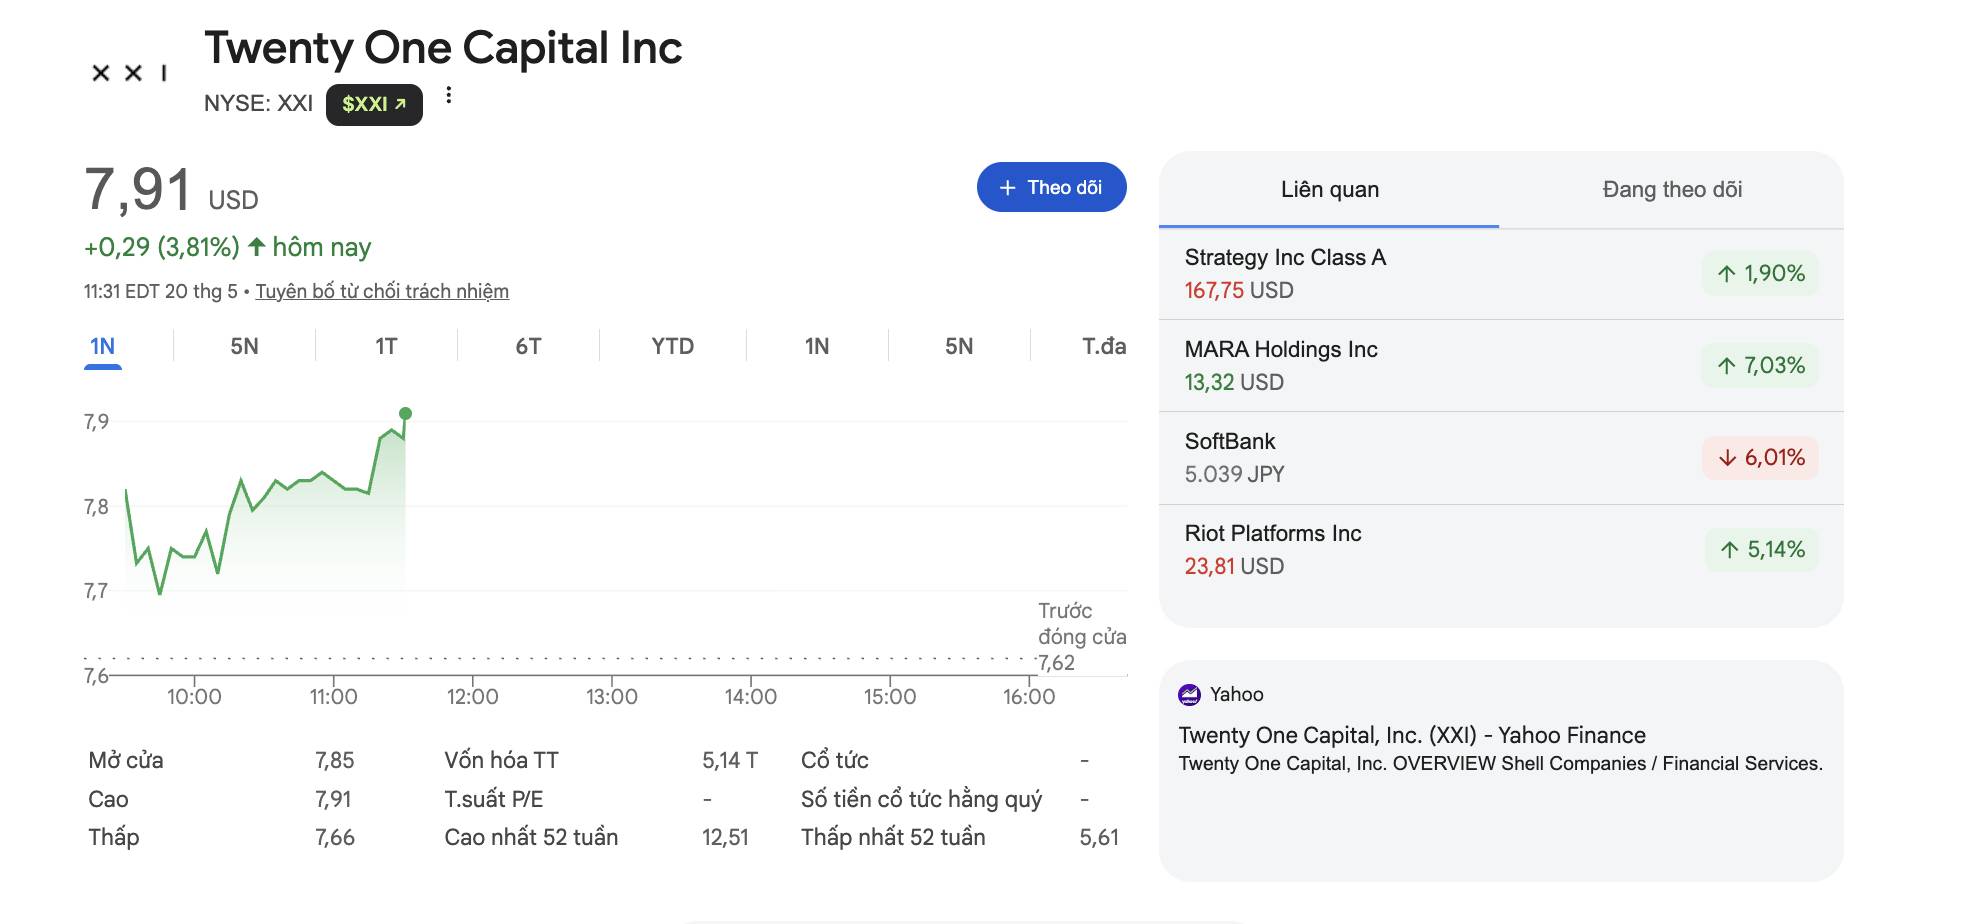Image resolution: width=1962 pixels, height=924 pixels.
Task: Click the T.suất P/E label
Action: pyautogui.click(x=494, y=800)
